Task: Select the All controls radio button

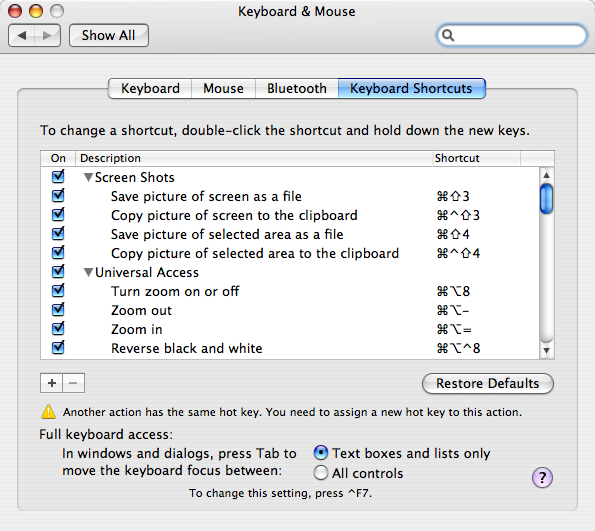Action: [321, 473]
